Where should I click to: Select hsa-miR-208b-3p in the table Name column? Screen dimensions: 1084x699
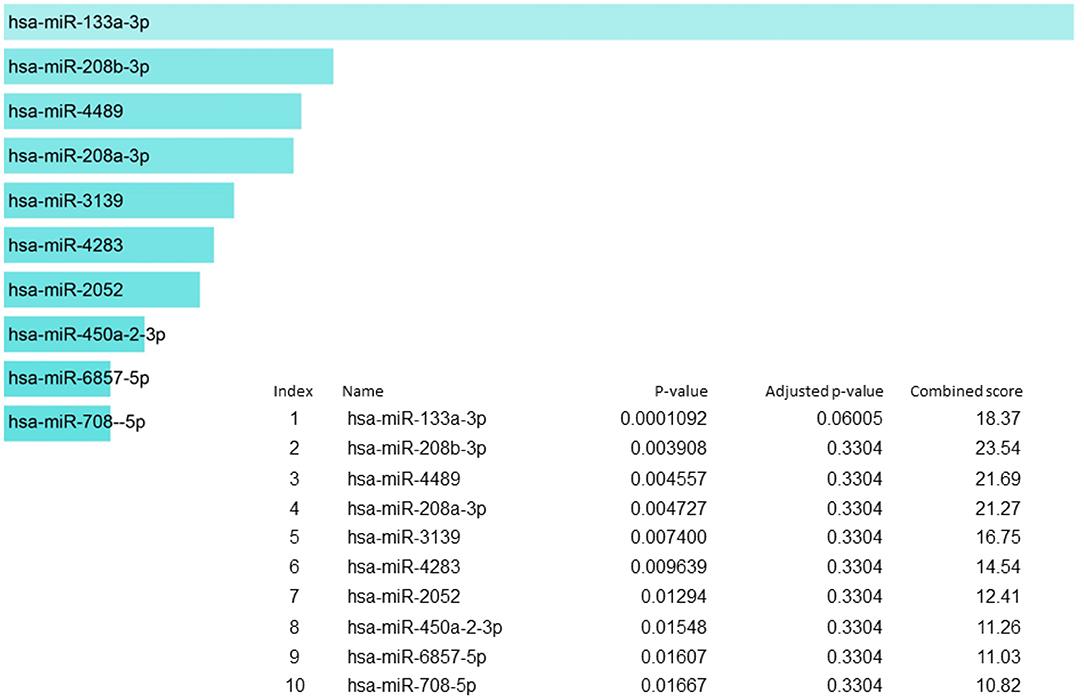pos(417,449)
